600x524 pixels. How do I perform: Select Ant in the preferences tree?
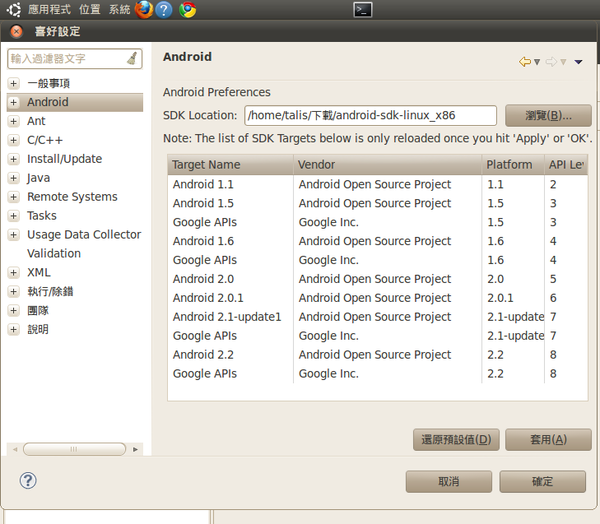pyautogui.click(x=36, y=121)
